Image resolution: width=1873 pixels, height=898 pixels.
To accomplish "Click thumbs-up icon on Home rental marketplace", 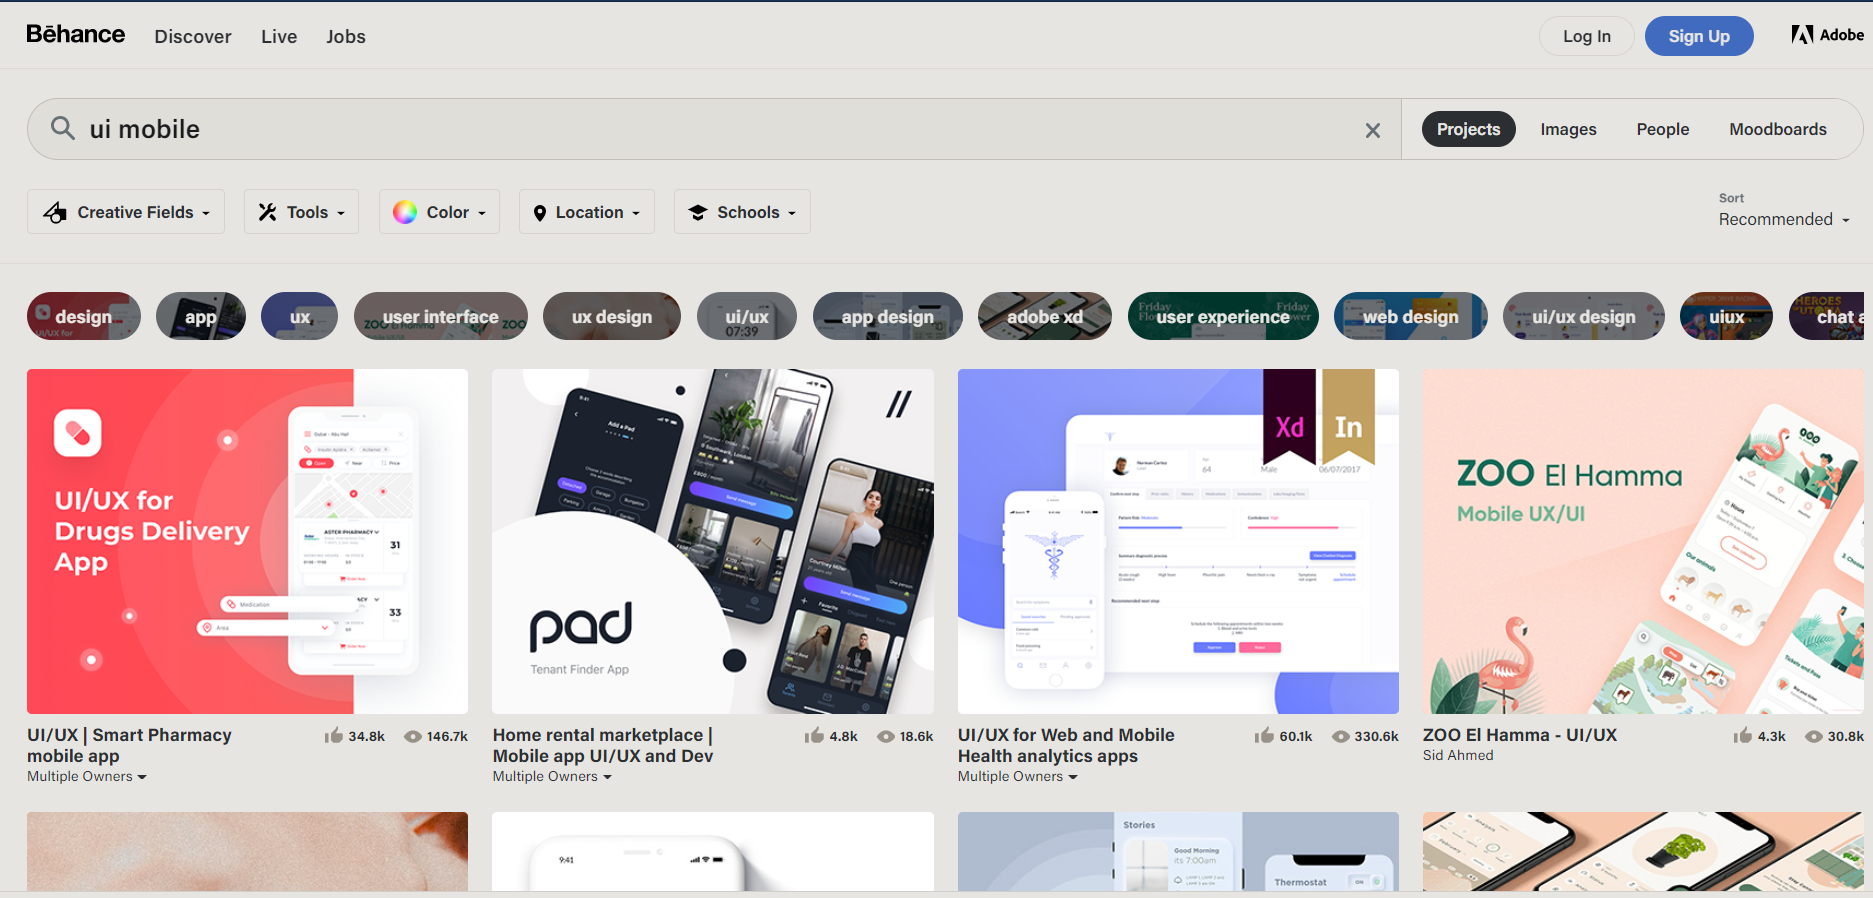I will pos(814,736).
